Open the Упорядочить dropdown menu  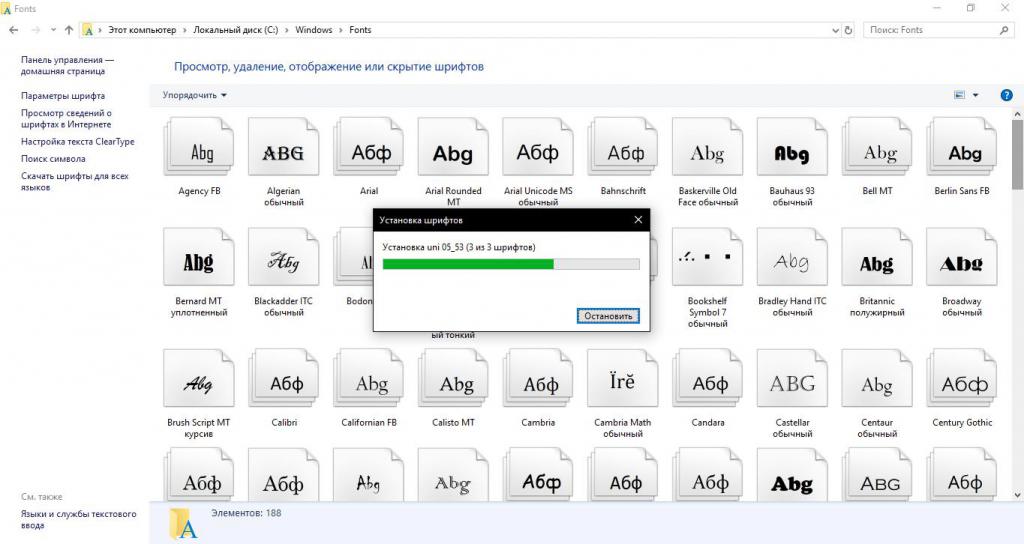click(195, 95)
